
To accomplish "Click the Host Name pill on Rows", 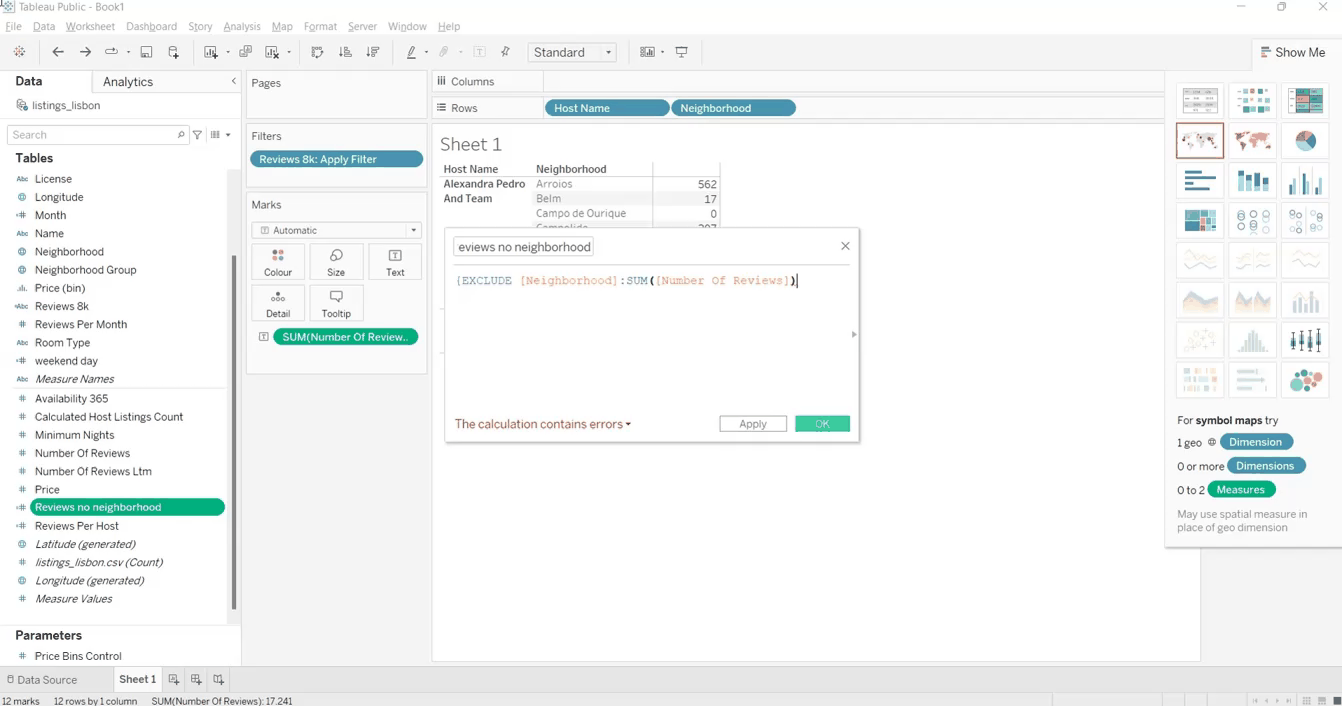I will (x=607, y=108).
